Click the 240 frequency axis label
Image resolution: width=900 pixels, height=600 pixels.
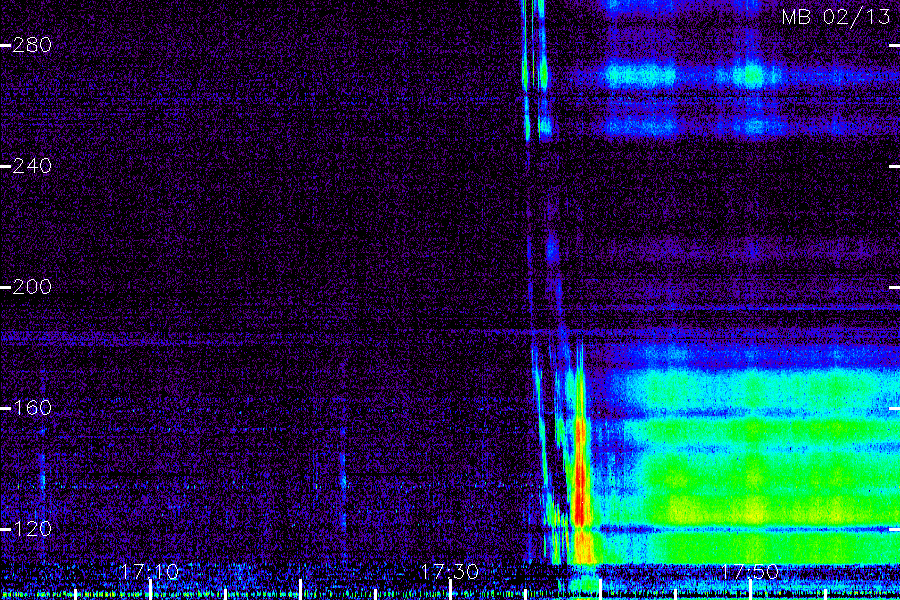[32, 166]
